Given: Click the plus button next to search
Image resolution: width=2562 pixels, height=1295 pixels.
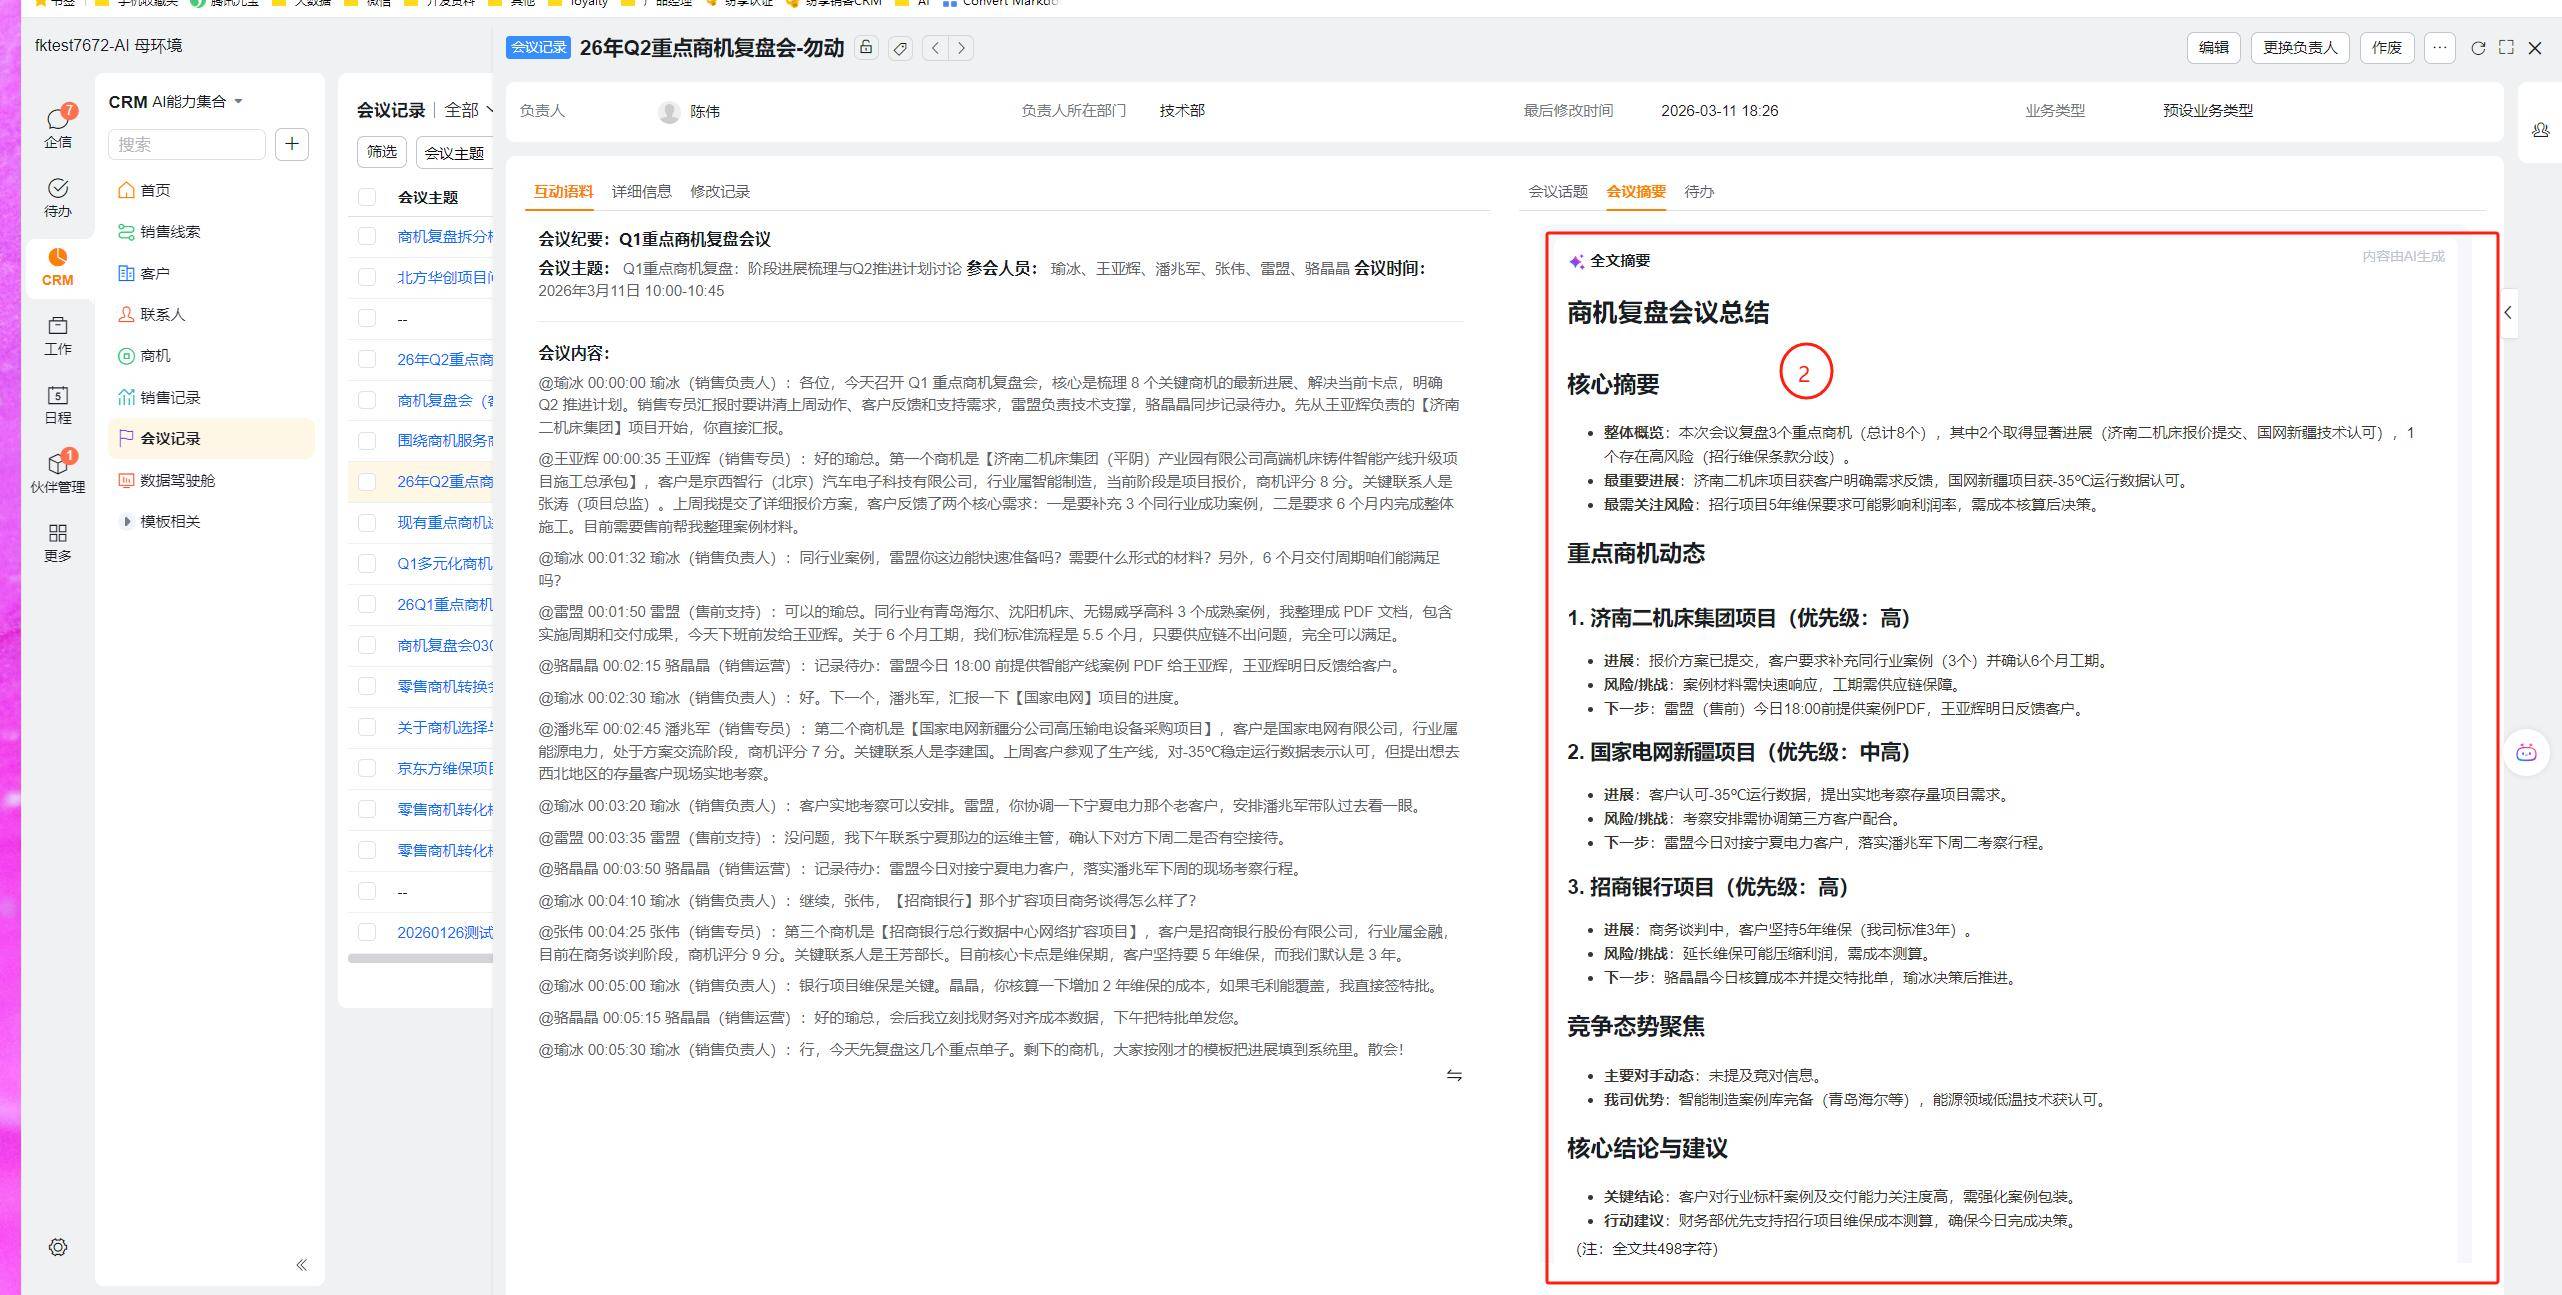Looking at the screenshot, I should click(291, 144).
